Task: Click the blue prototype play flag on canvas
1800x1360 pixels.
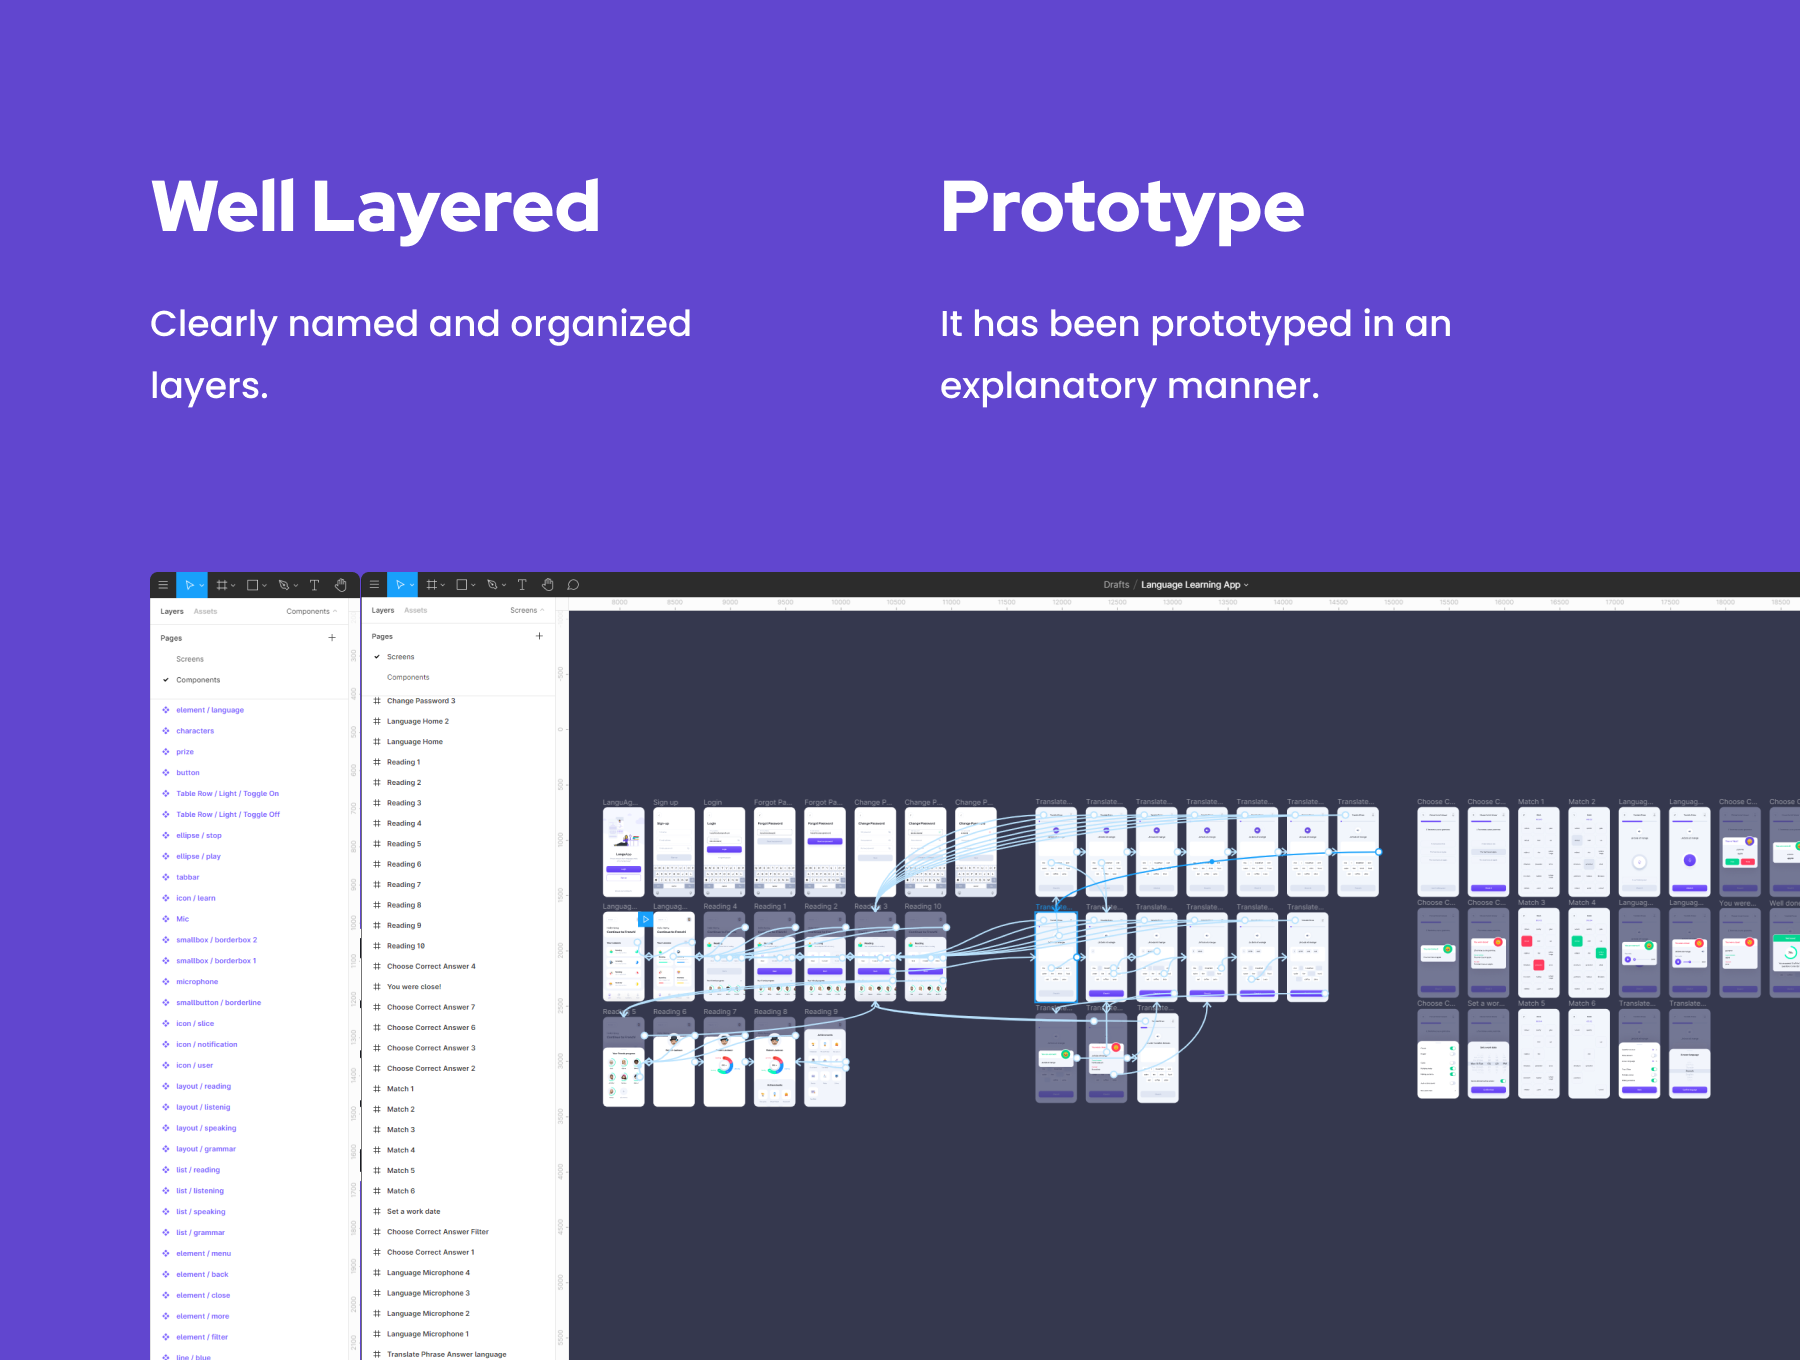Action: pyautogui.click(x=646, y=919)
